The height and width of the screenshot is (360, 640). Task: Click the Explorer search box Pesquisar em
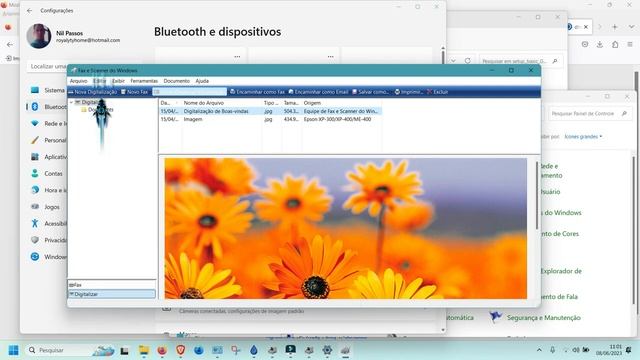(x=521, y=61)
